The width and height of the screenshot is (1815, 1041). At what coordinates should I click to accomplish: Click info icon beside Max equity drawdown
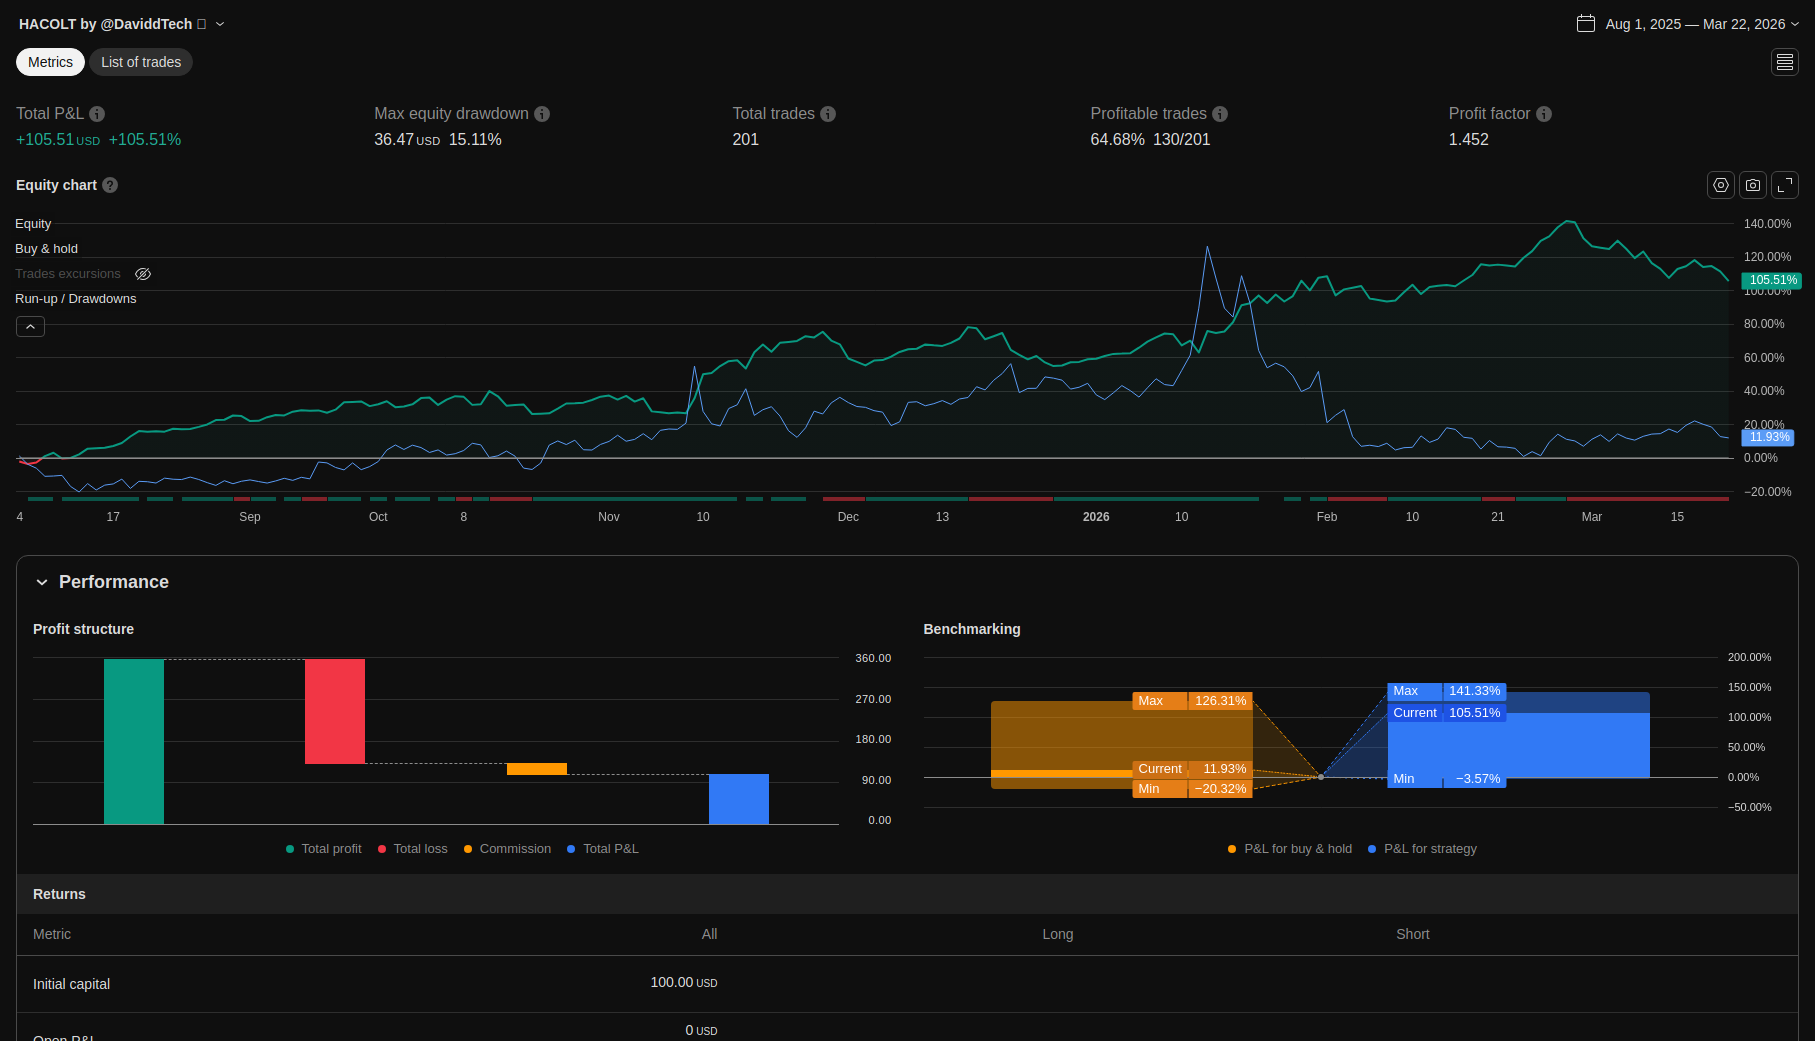click(542, 114)
